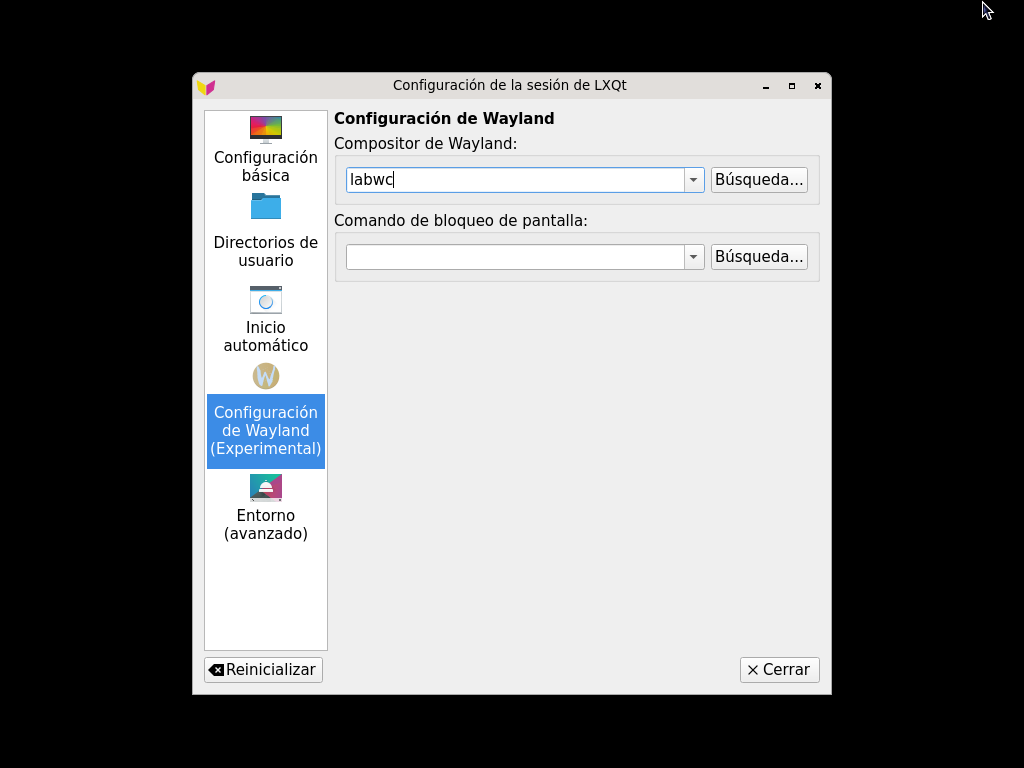The height and width of the screenshot is (768, 1024).
Task: Click the monitor icon for Configuración básica
Action: pos(265,129)
